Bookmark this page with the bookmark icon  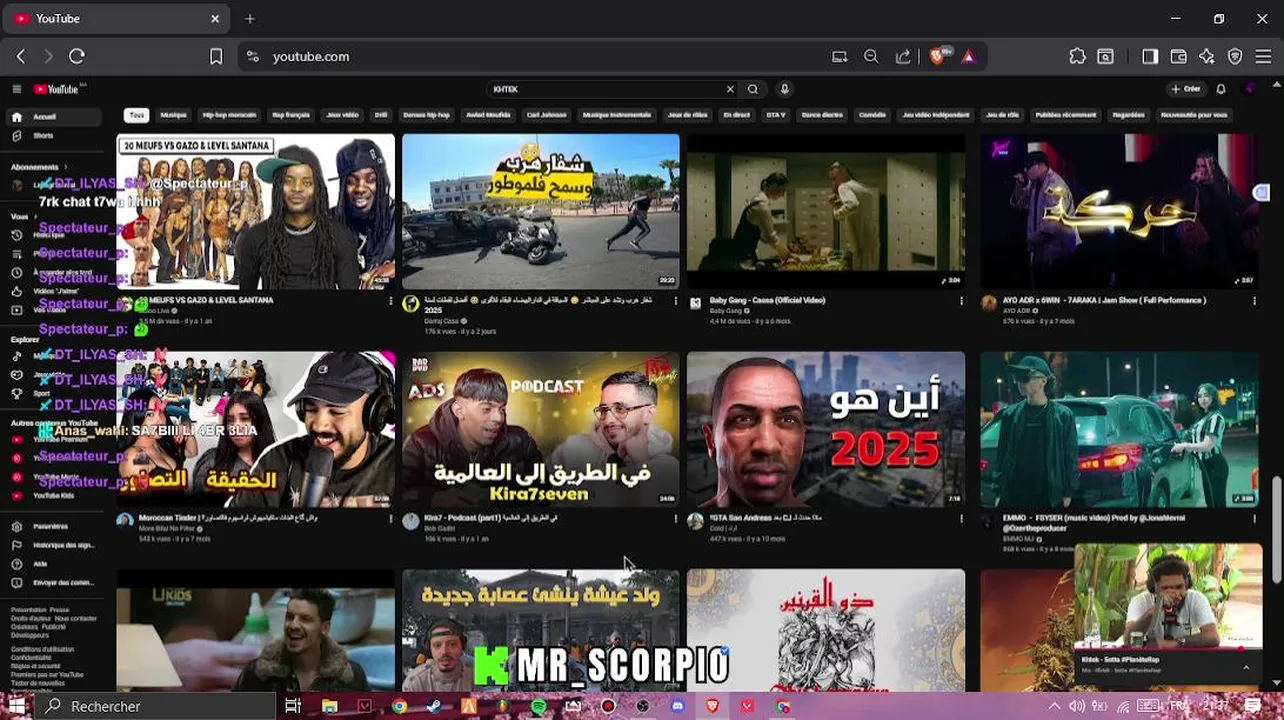tap(216, 57)
